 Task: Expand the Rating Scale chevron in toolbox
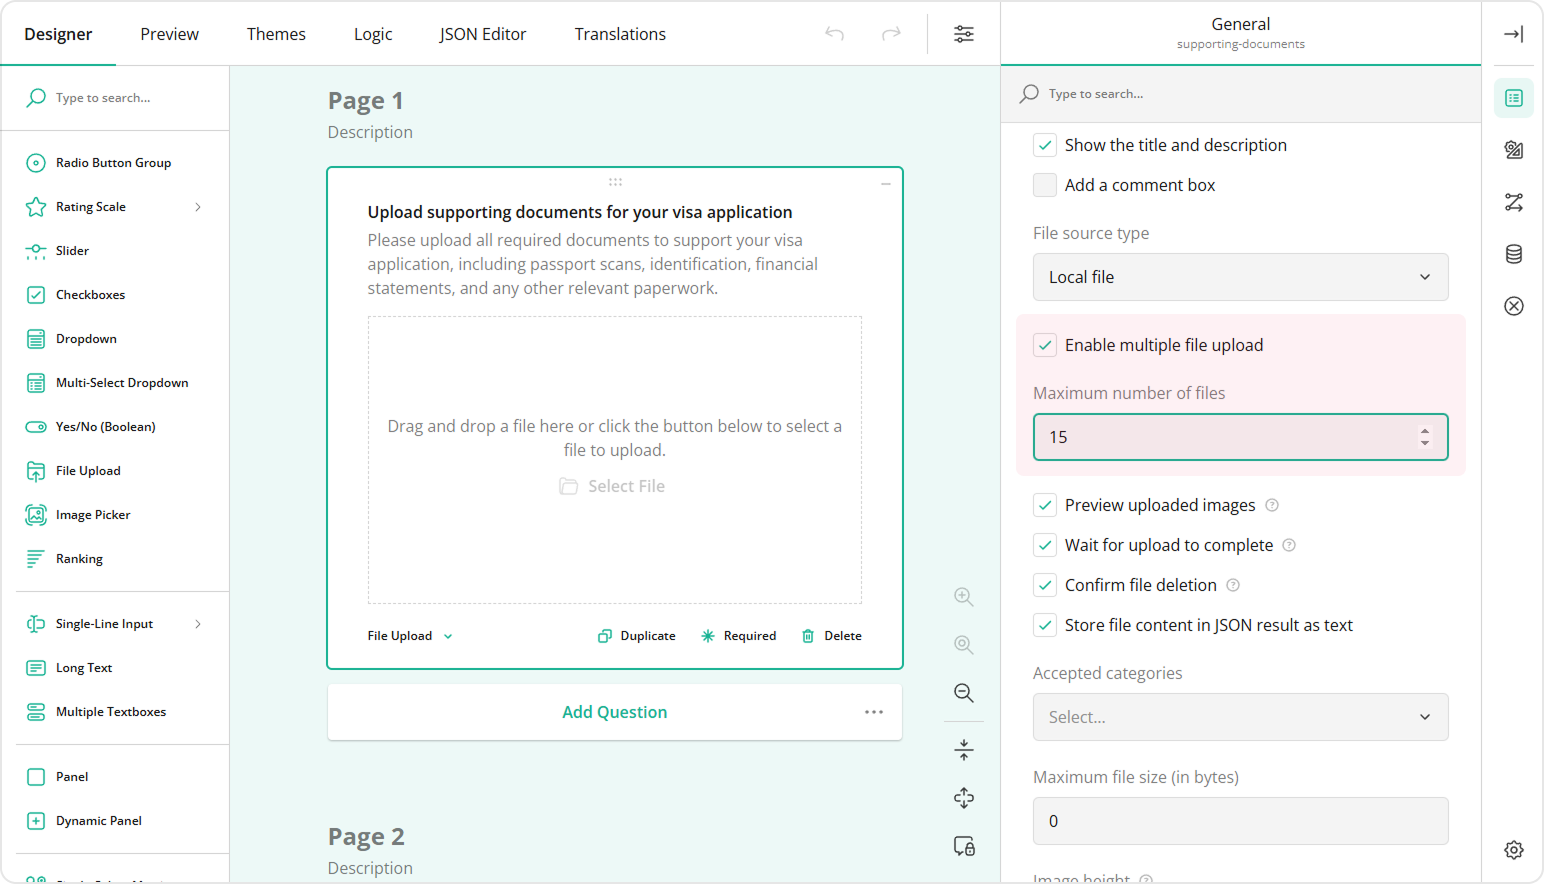point(199,206)
